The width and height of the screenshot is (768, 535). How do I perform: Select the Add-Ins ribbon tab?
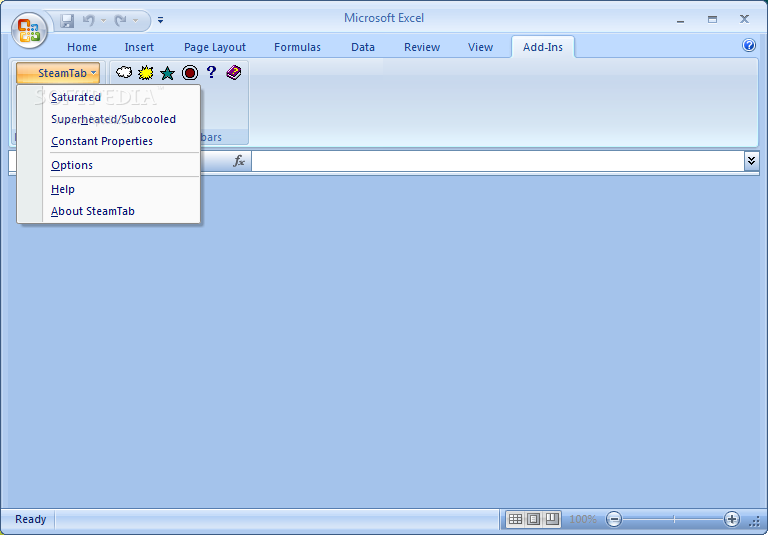pos(543,47)
